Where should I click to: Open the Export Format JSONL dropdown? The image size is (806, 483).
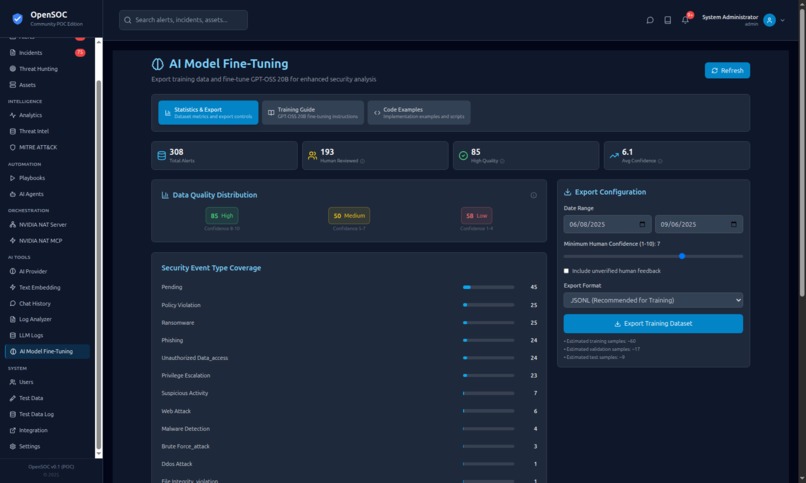tap(653, 300)
